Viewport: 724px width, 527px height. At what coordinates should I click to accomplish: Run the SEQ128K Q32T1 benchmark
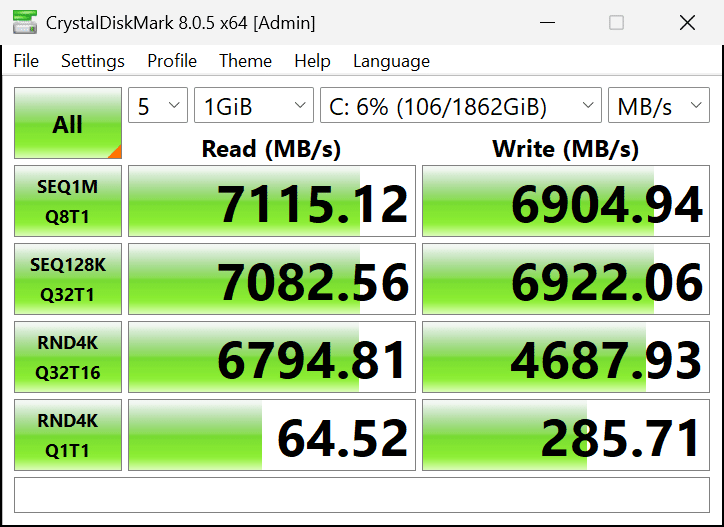(68, 279)
